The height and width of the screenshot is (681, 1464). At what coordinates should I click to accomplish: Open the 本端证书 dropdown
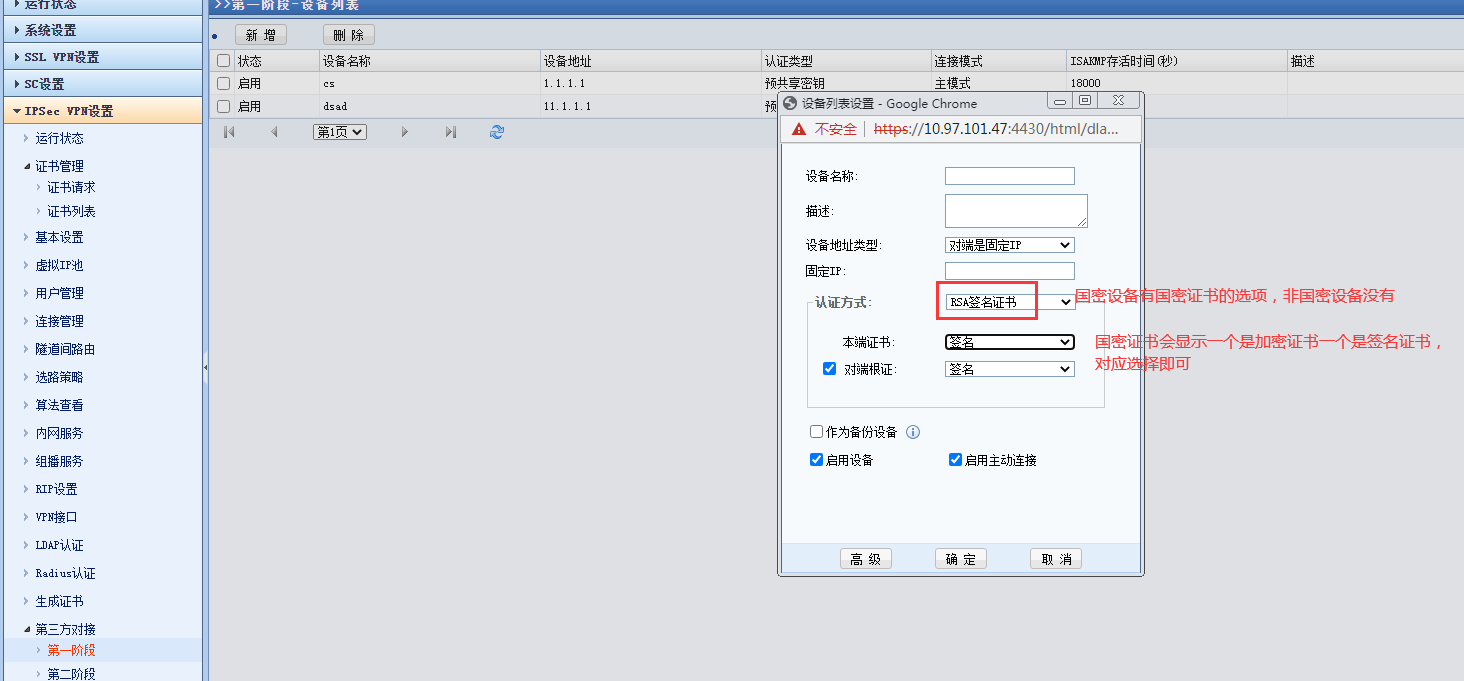click(1009, 342)
